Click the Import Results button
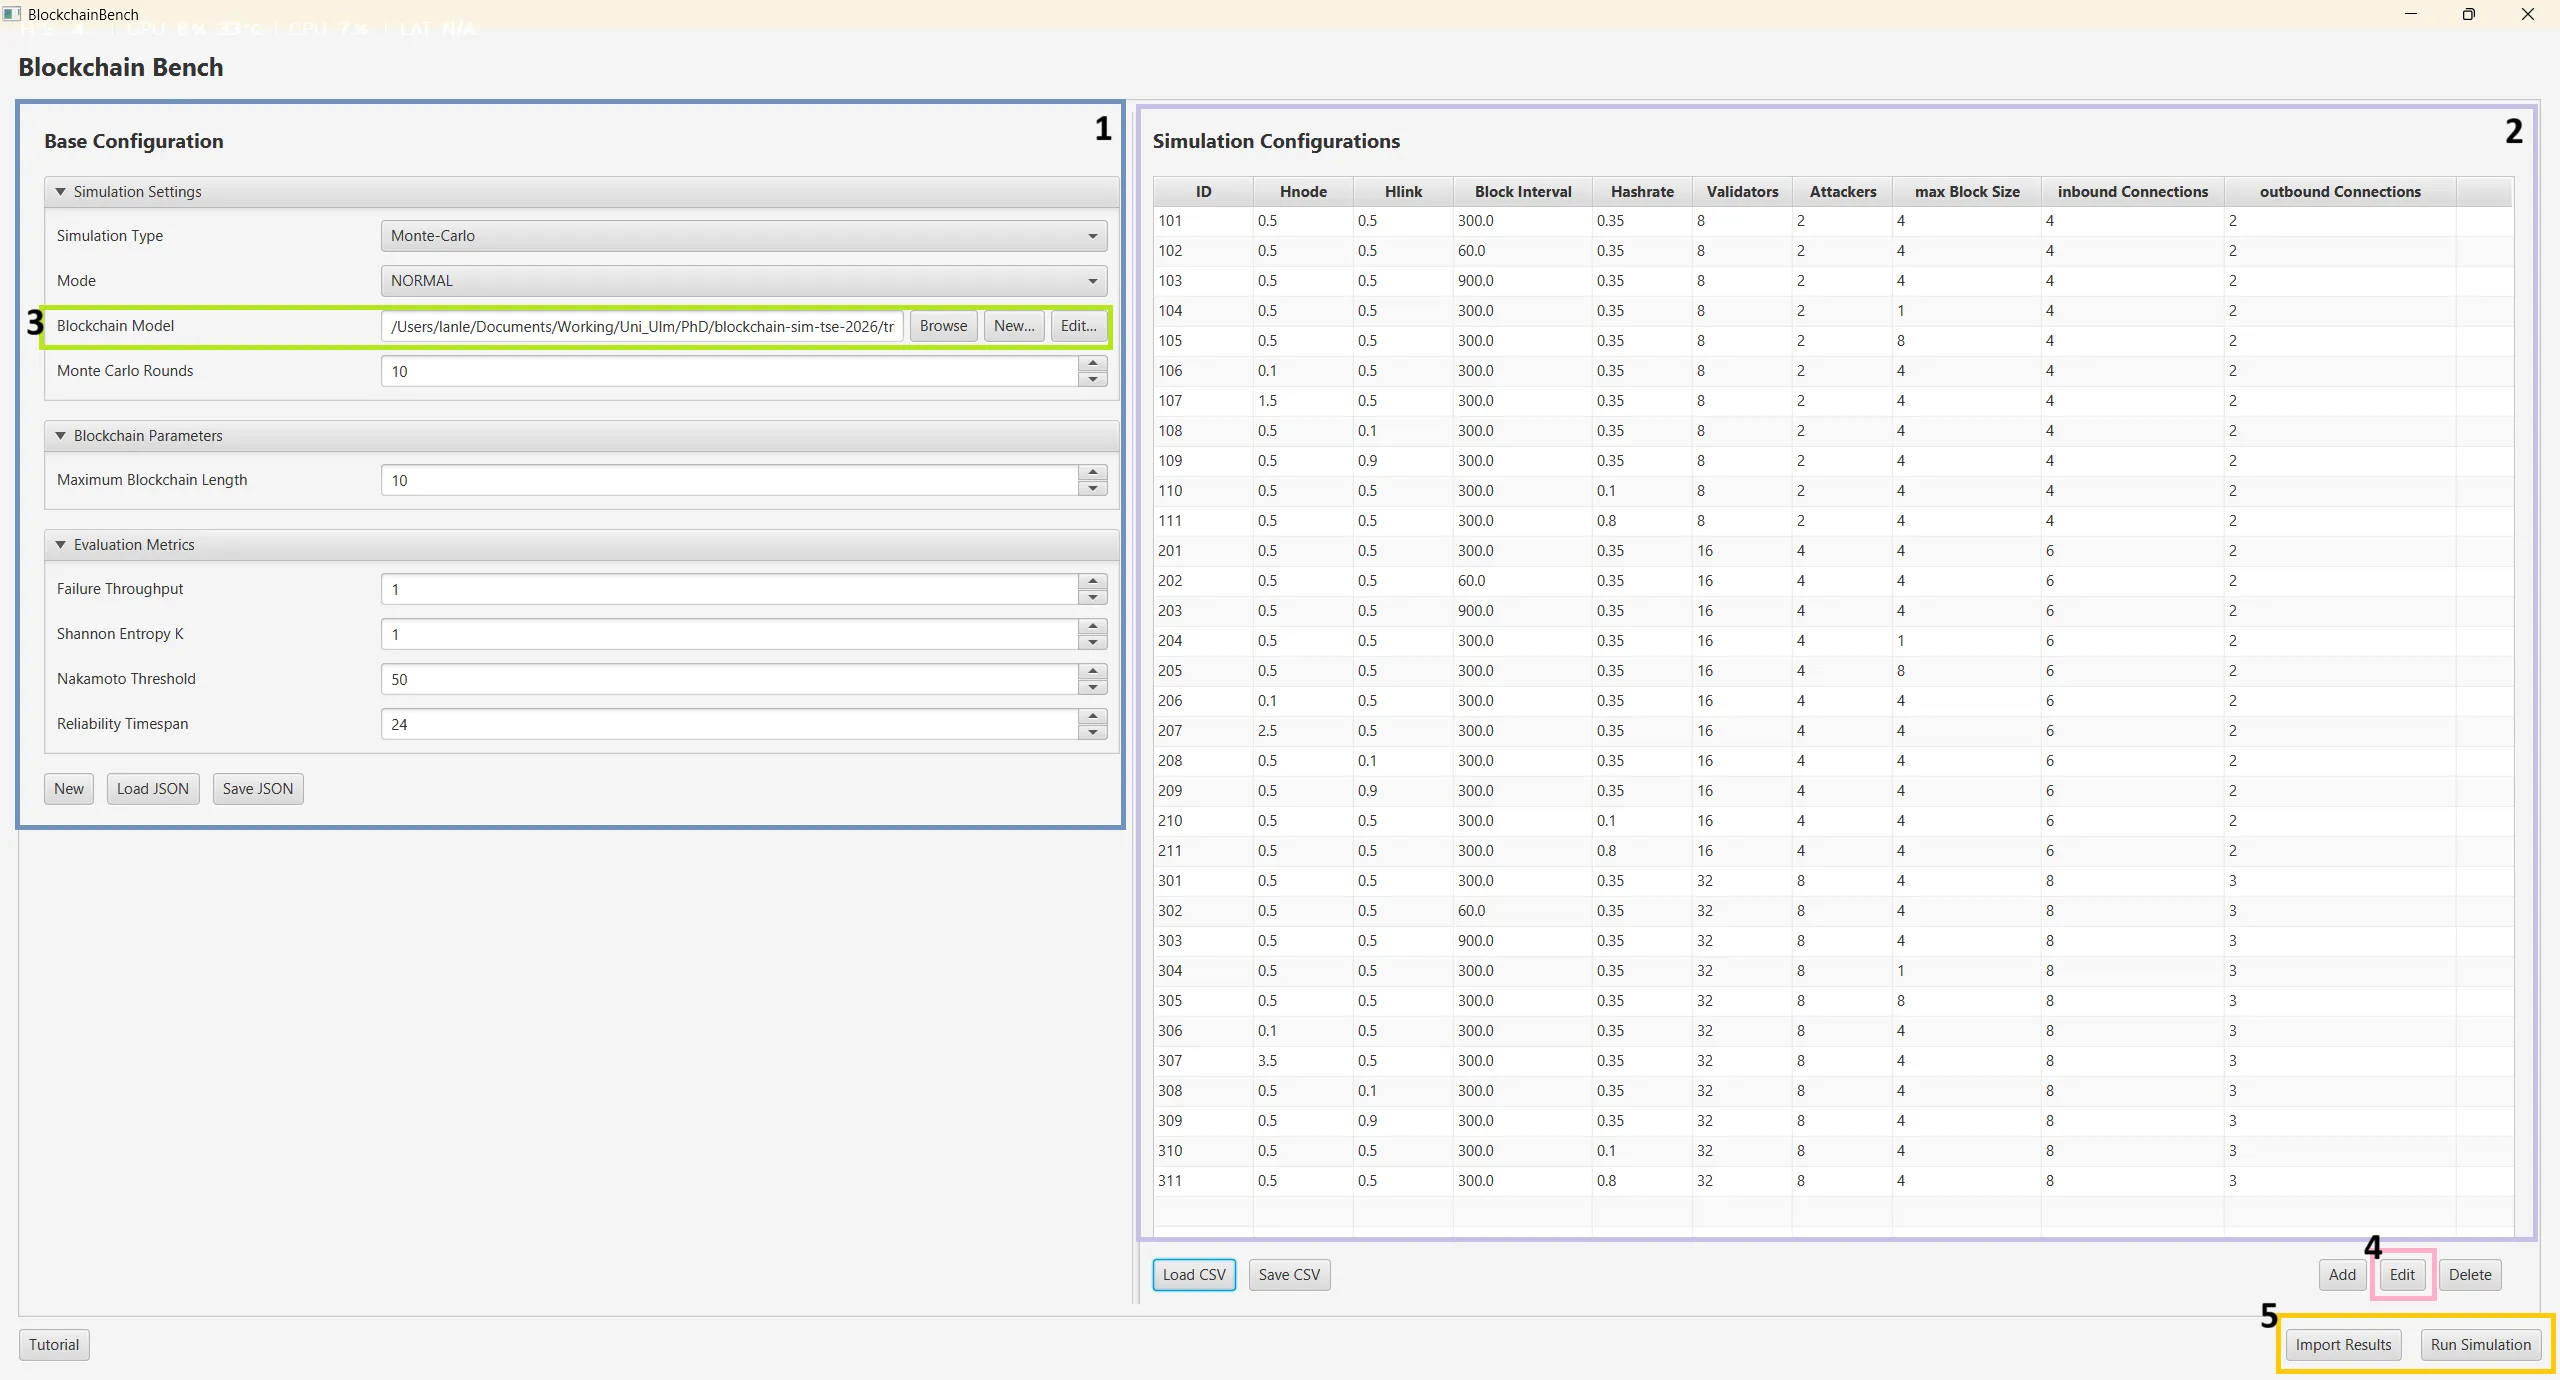 coord(2343,1345)
